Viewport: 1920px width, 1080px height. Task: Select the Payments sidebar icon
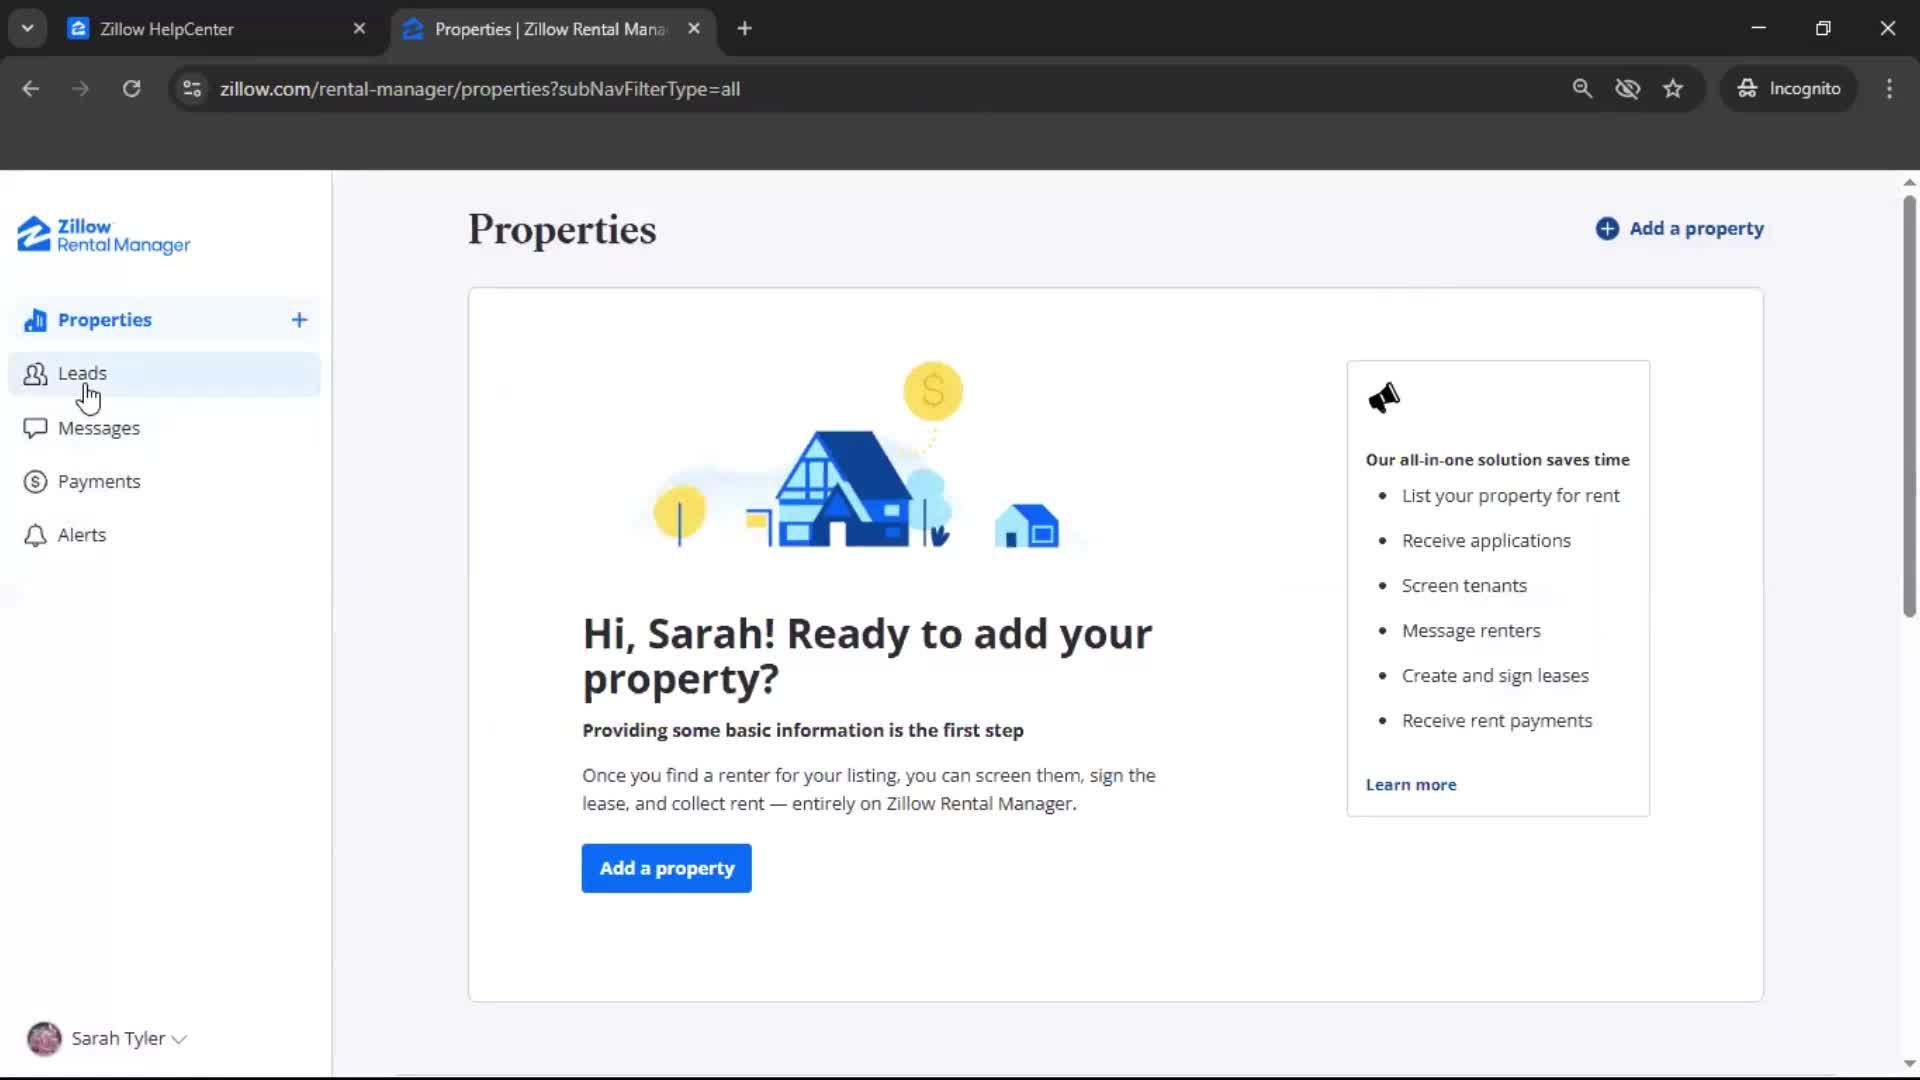(x=35, y=481)
